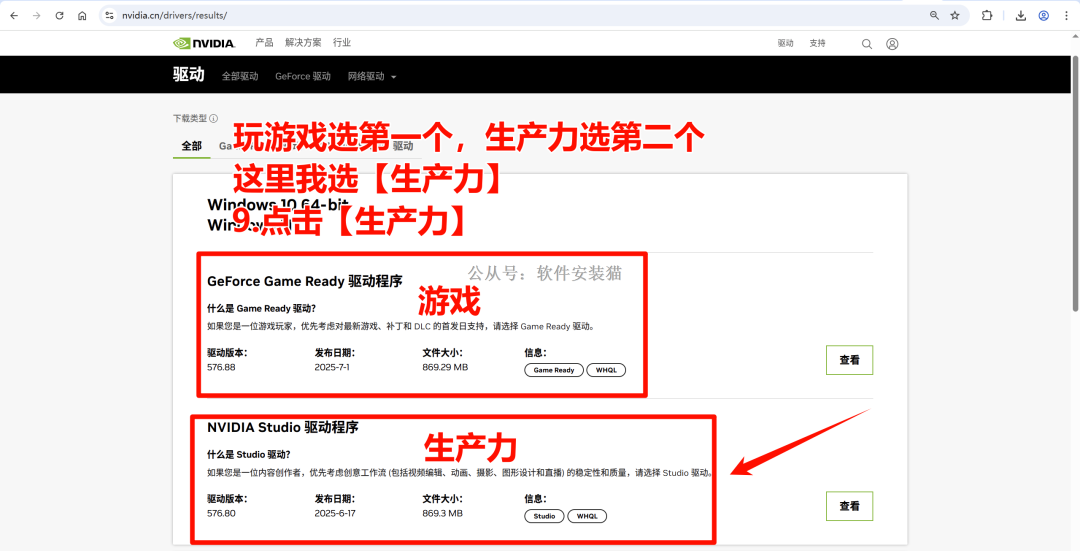Click the GeForce Game Ready 驱动程序 heading

pos(304,281)
